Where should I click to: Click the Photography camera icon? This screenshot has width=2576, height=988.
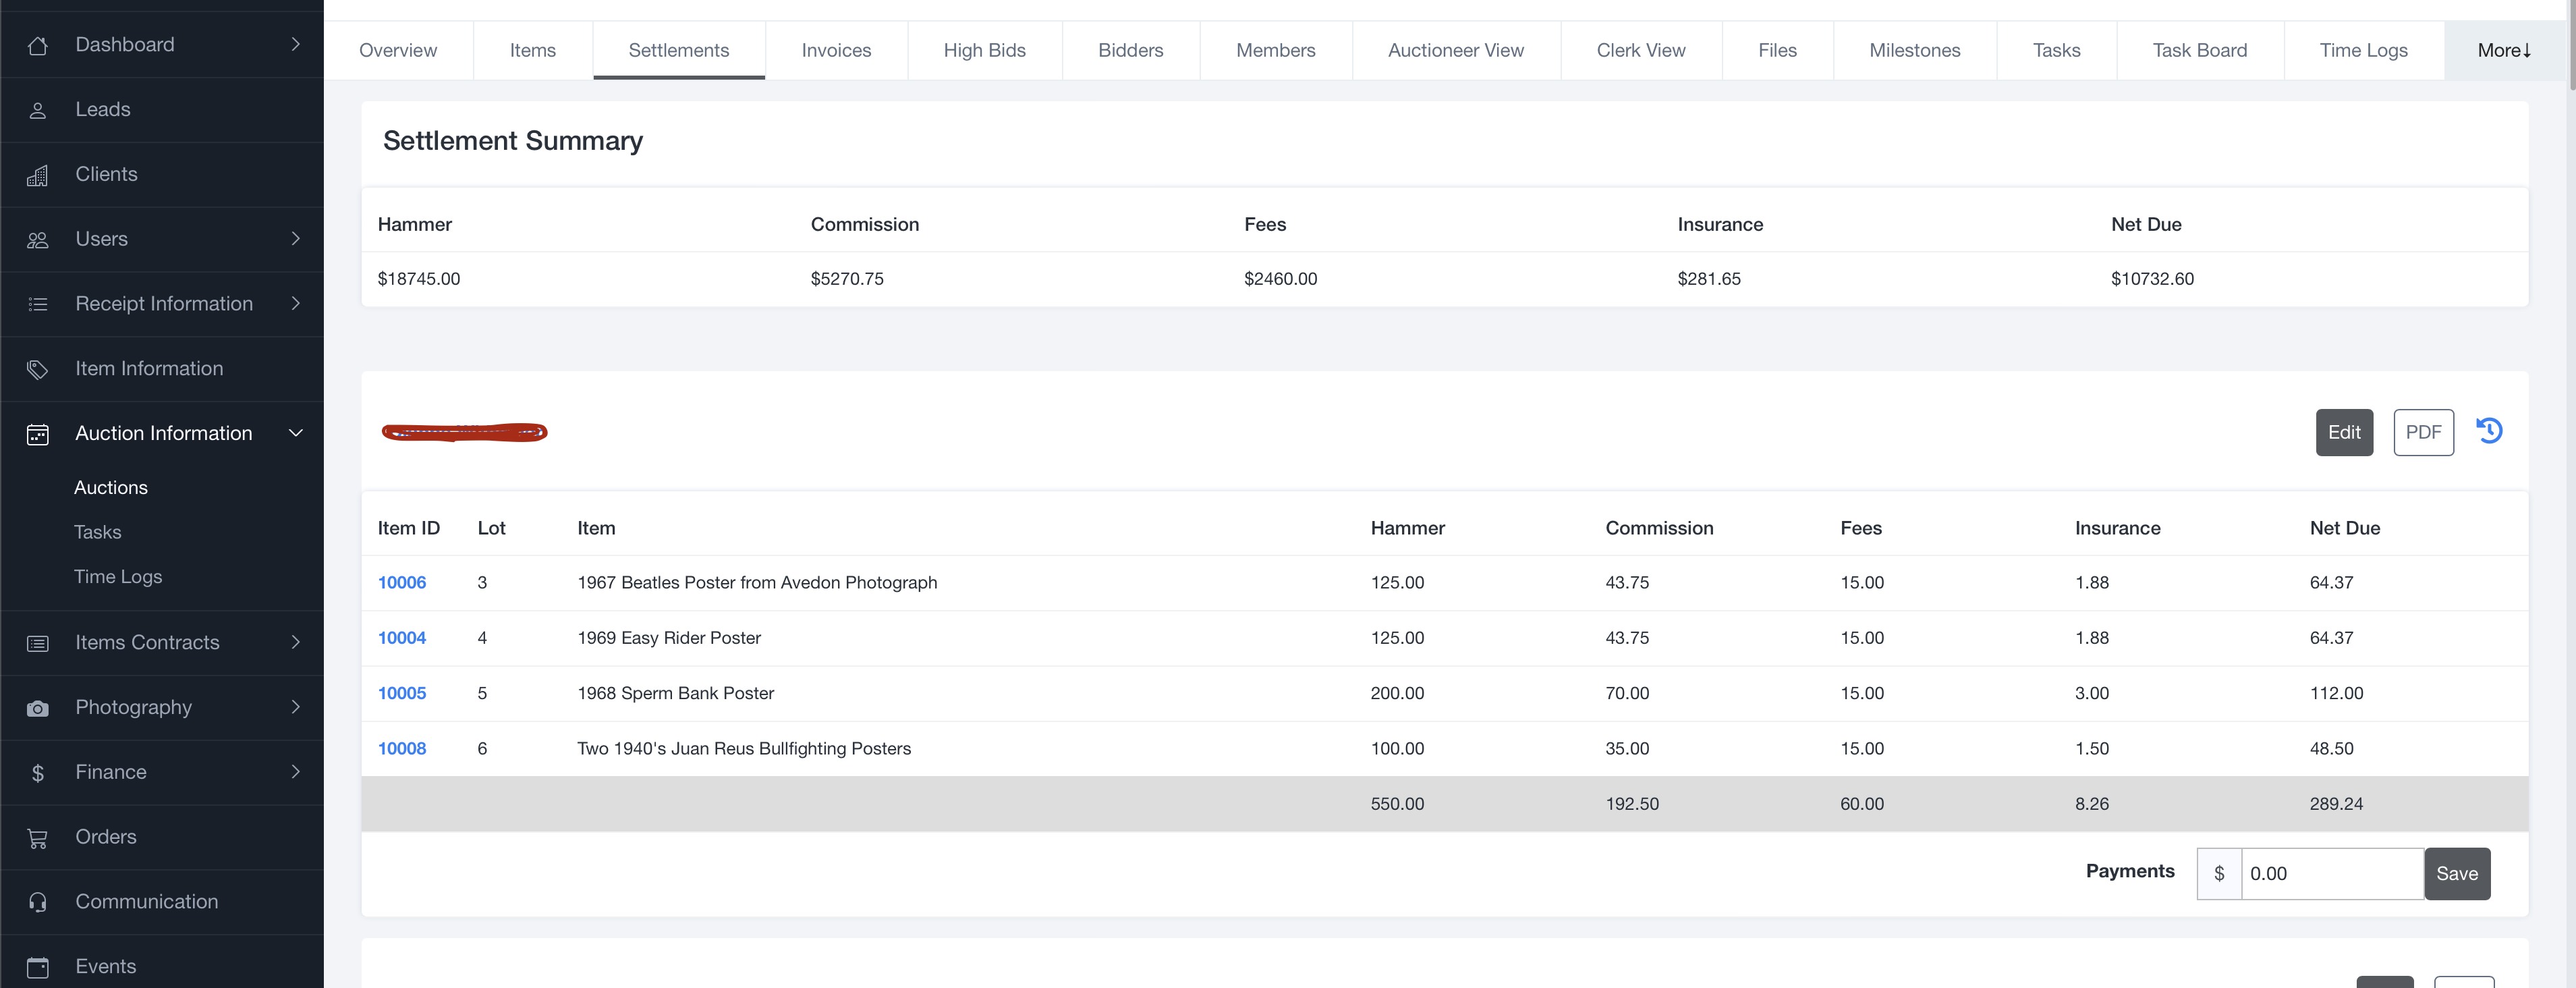38,708
